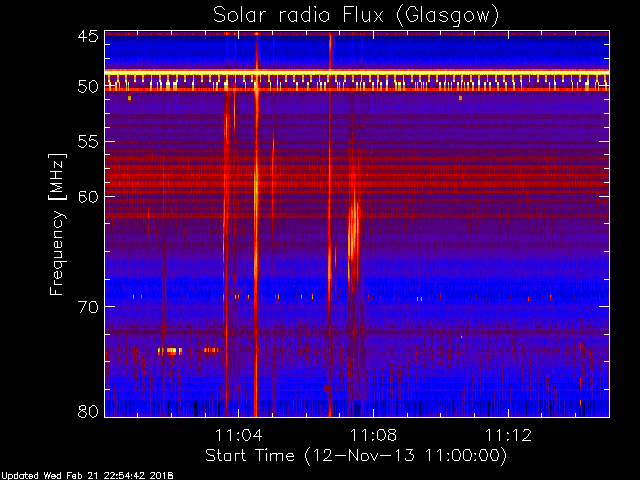Click the "11:08" time tick label

tap(373, 435)
